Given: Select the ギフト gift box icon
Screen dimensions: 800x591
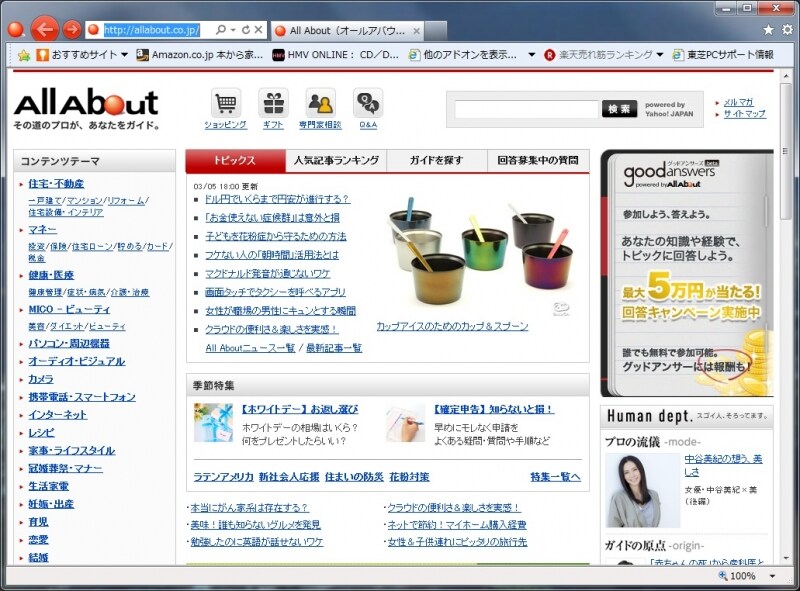Looking at the screenshot, I should [x=273, y=105].
